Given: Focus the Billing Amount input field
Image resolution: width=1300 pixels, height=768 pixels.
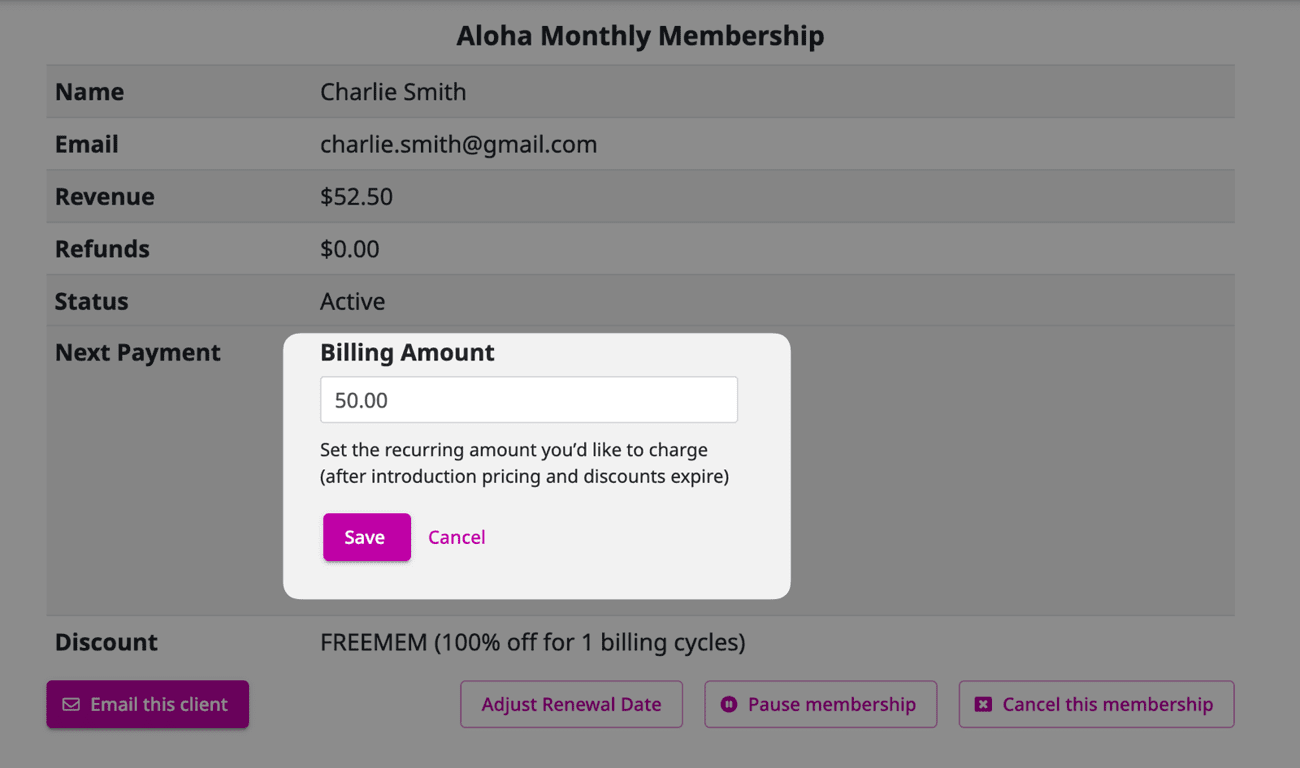Looking at the screenshot, I should [x=528, y=400].
